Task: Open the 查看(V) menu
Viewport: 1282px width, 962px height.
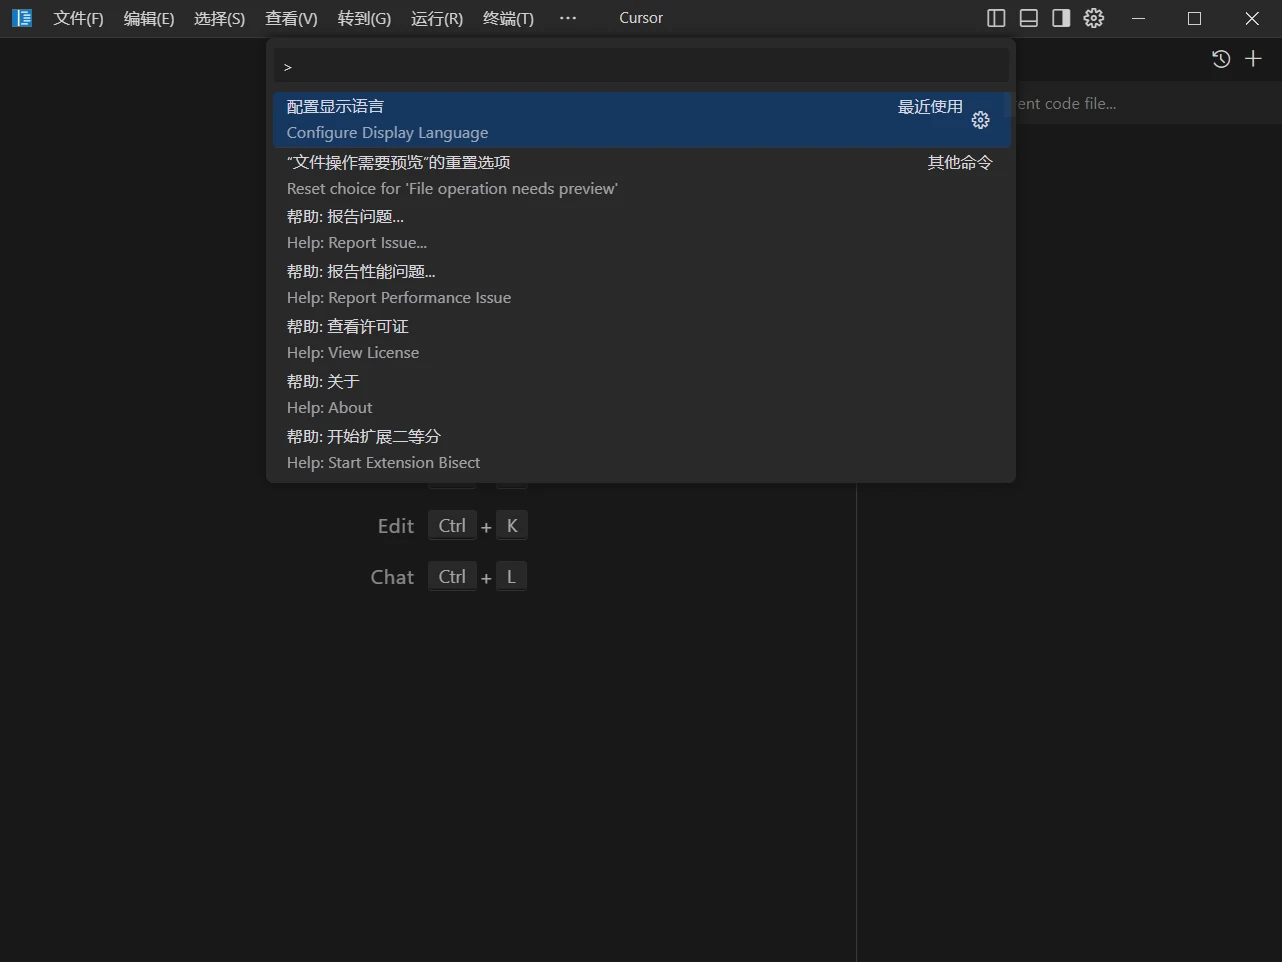Action: tap(291, 18)
